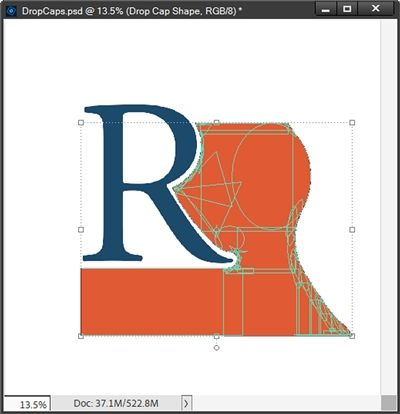The width and height of the screenshot is (400, 414).
Task: Click the horizontal scrollbar track
Action: pyautogui.click(x=287, y=404)
